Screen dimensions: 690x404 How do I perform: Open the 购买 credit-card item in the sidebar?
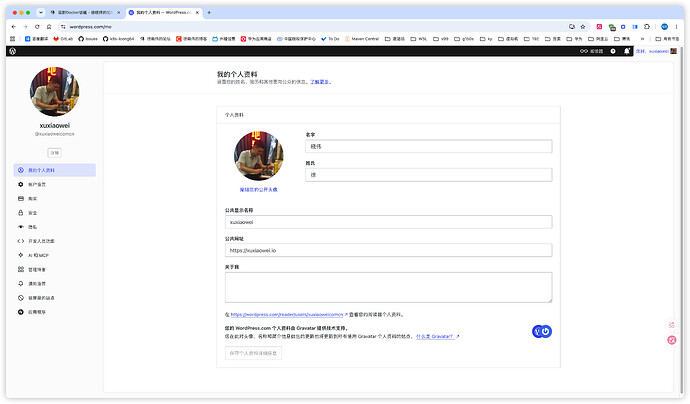click(x=55, y=198)
